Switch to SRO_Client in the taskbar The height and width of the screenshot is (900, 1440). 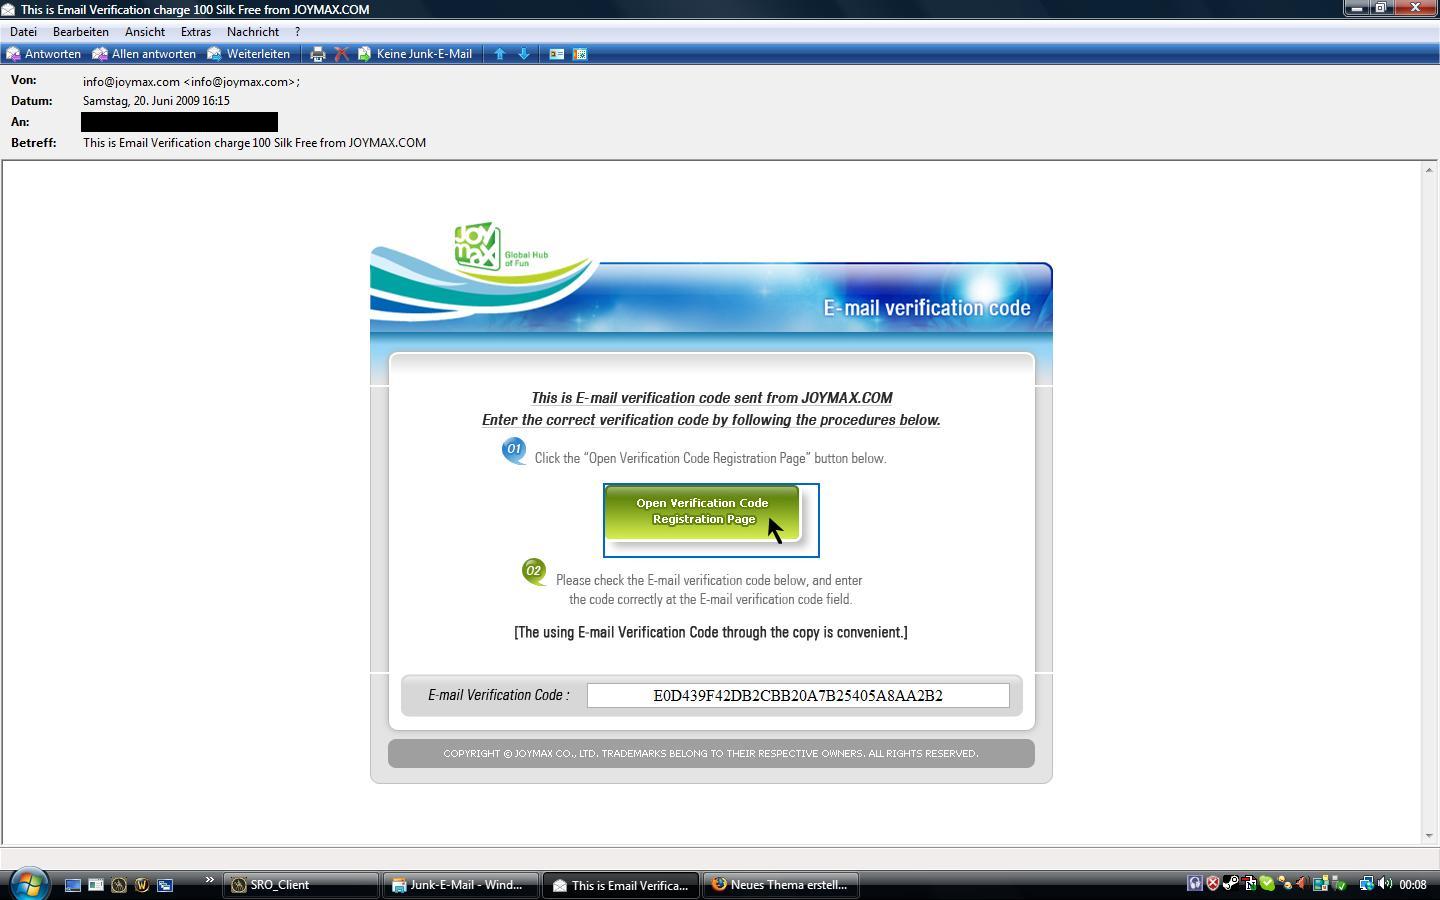coord(300,885)
